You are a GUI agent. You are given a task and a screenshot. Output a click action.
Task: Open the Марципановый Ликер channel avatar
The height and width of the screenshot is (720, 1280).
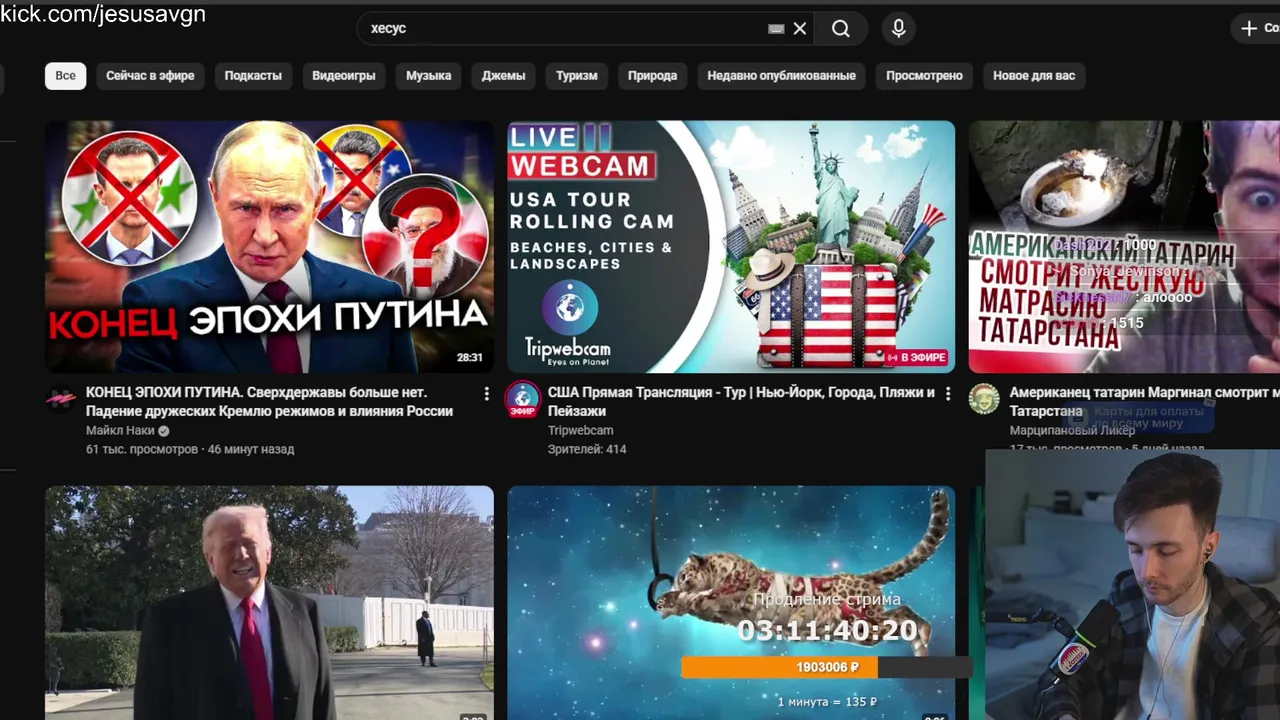pyautogui.click(x=984, y=399)
